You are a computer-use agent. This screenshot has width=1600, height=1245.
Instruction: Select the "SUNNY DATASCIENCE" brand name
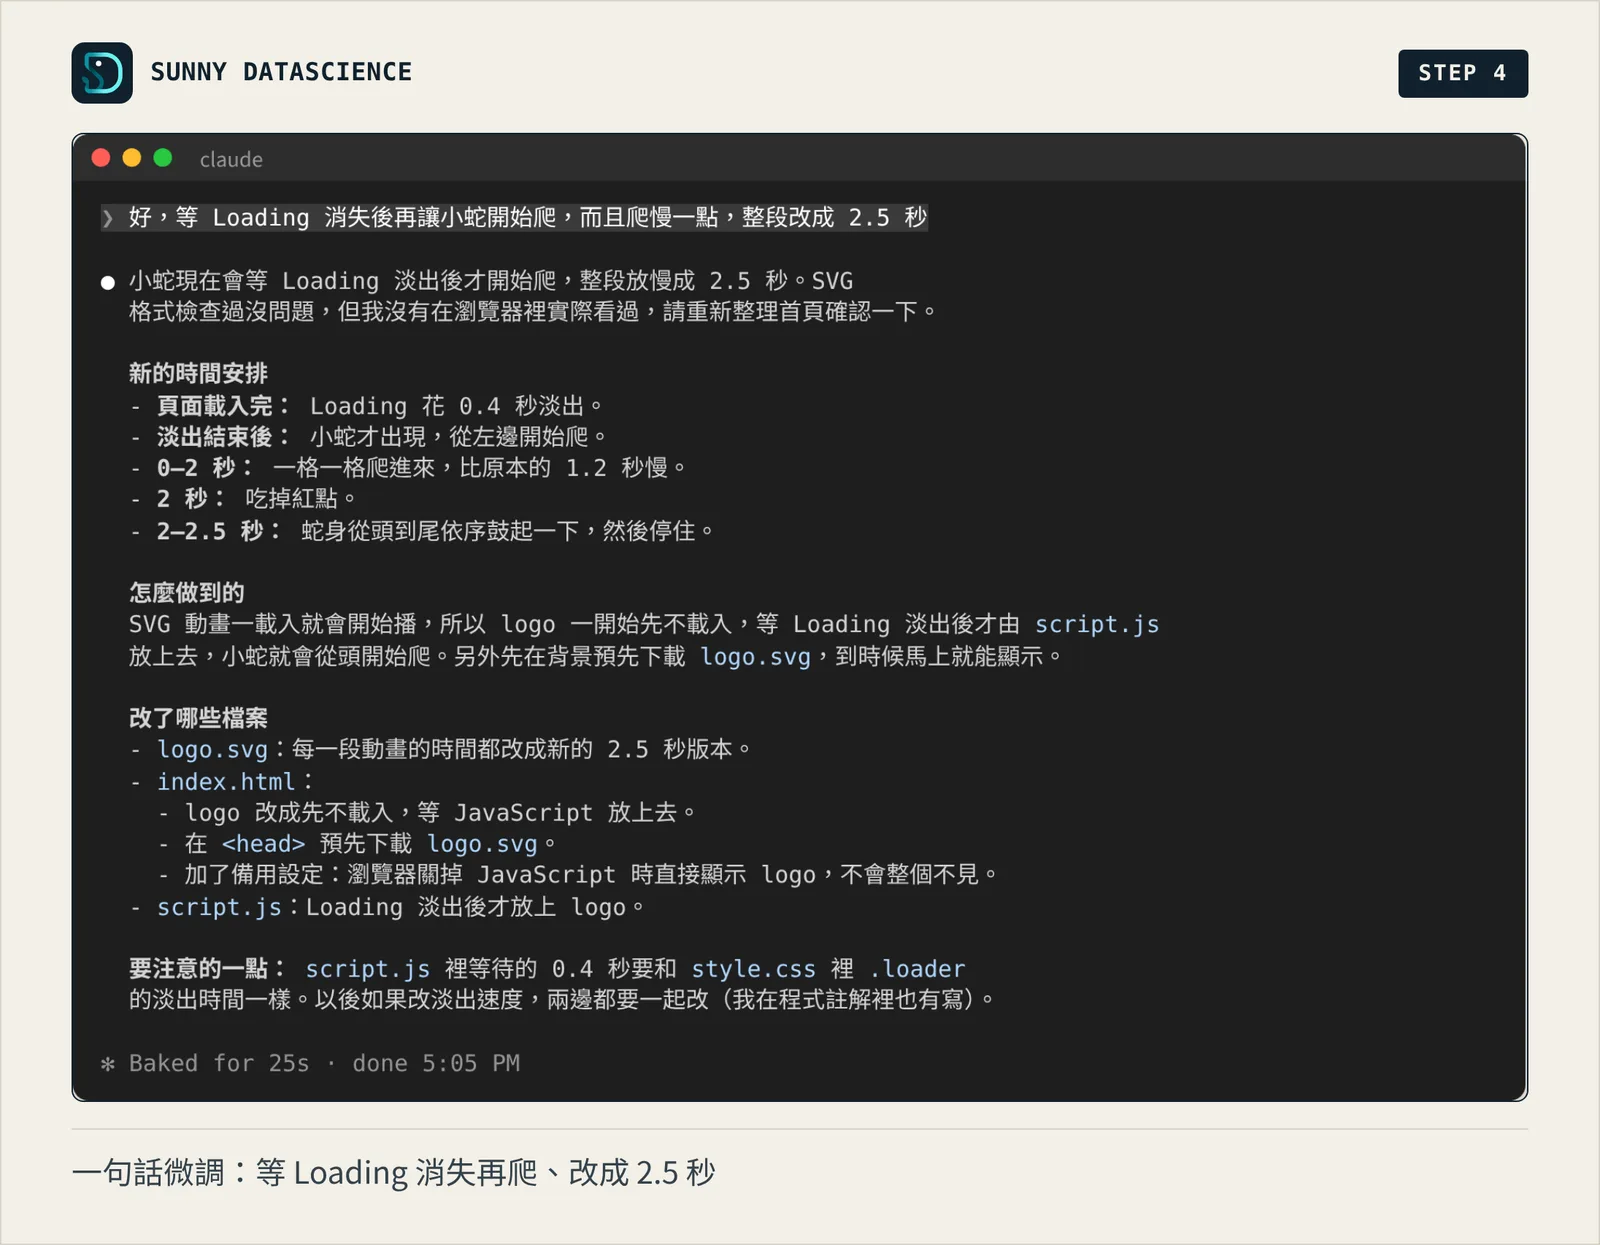click(x=281, y=72)
